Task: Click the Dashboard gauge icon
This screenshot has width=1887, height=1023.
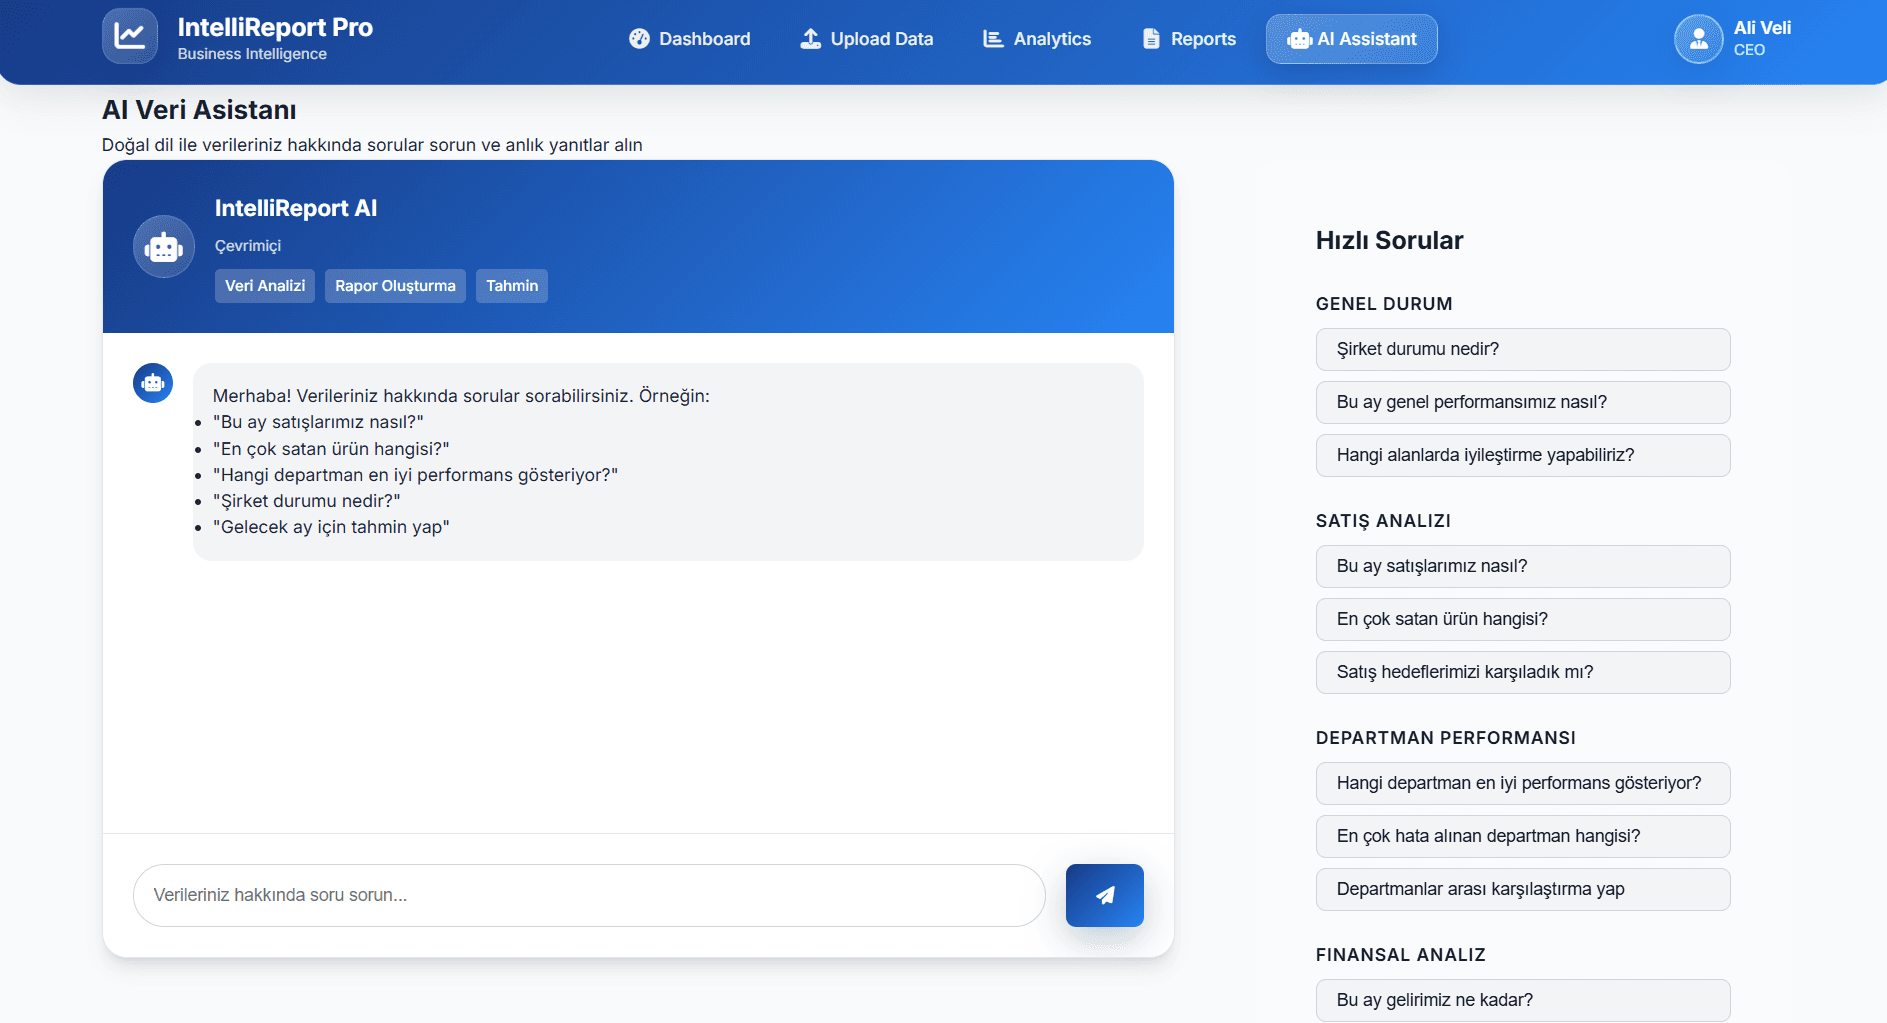Action: pos(639,39)
